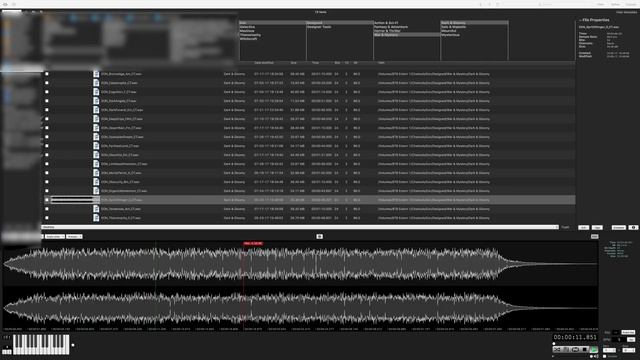This screenshot has width=640, height=360.
Task: Tick the checkbox for SON_MentalTerror_A_ET.wav
Action: click(x=47, y=173)
